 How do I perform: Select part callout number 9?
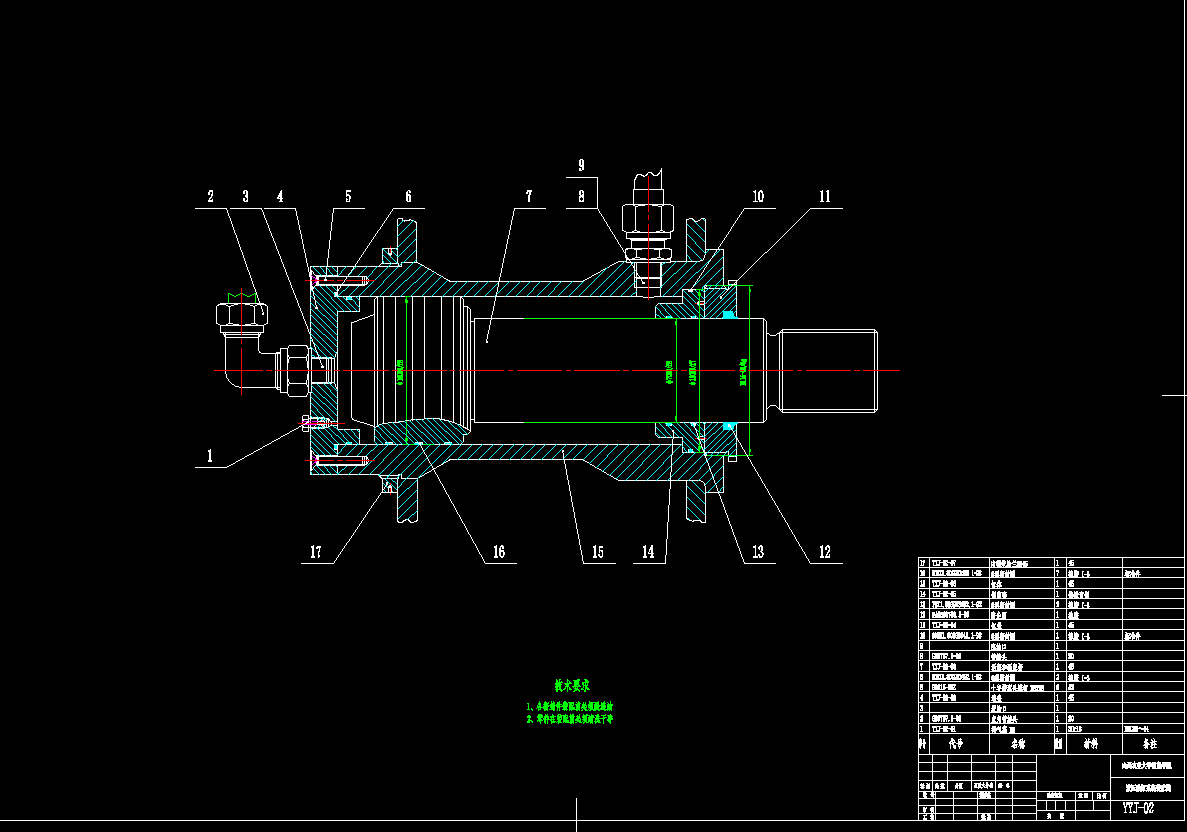click(581, 165)
